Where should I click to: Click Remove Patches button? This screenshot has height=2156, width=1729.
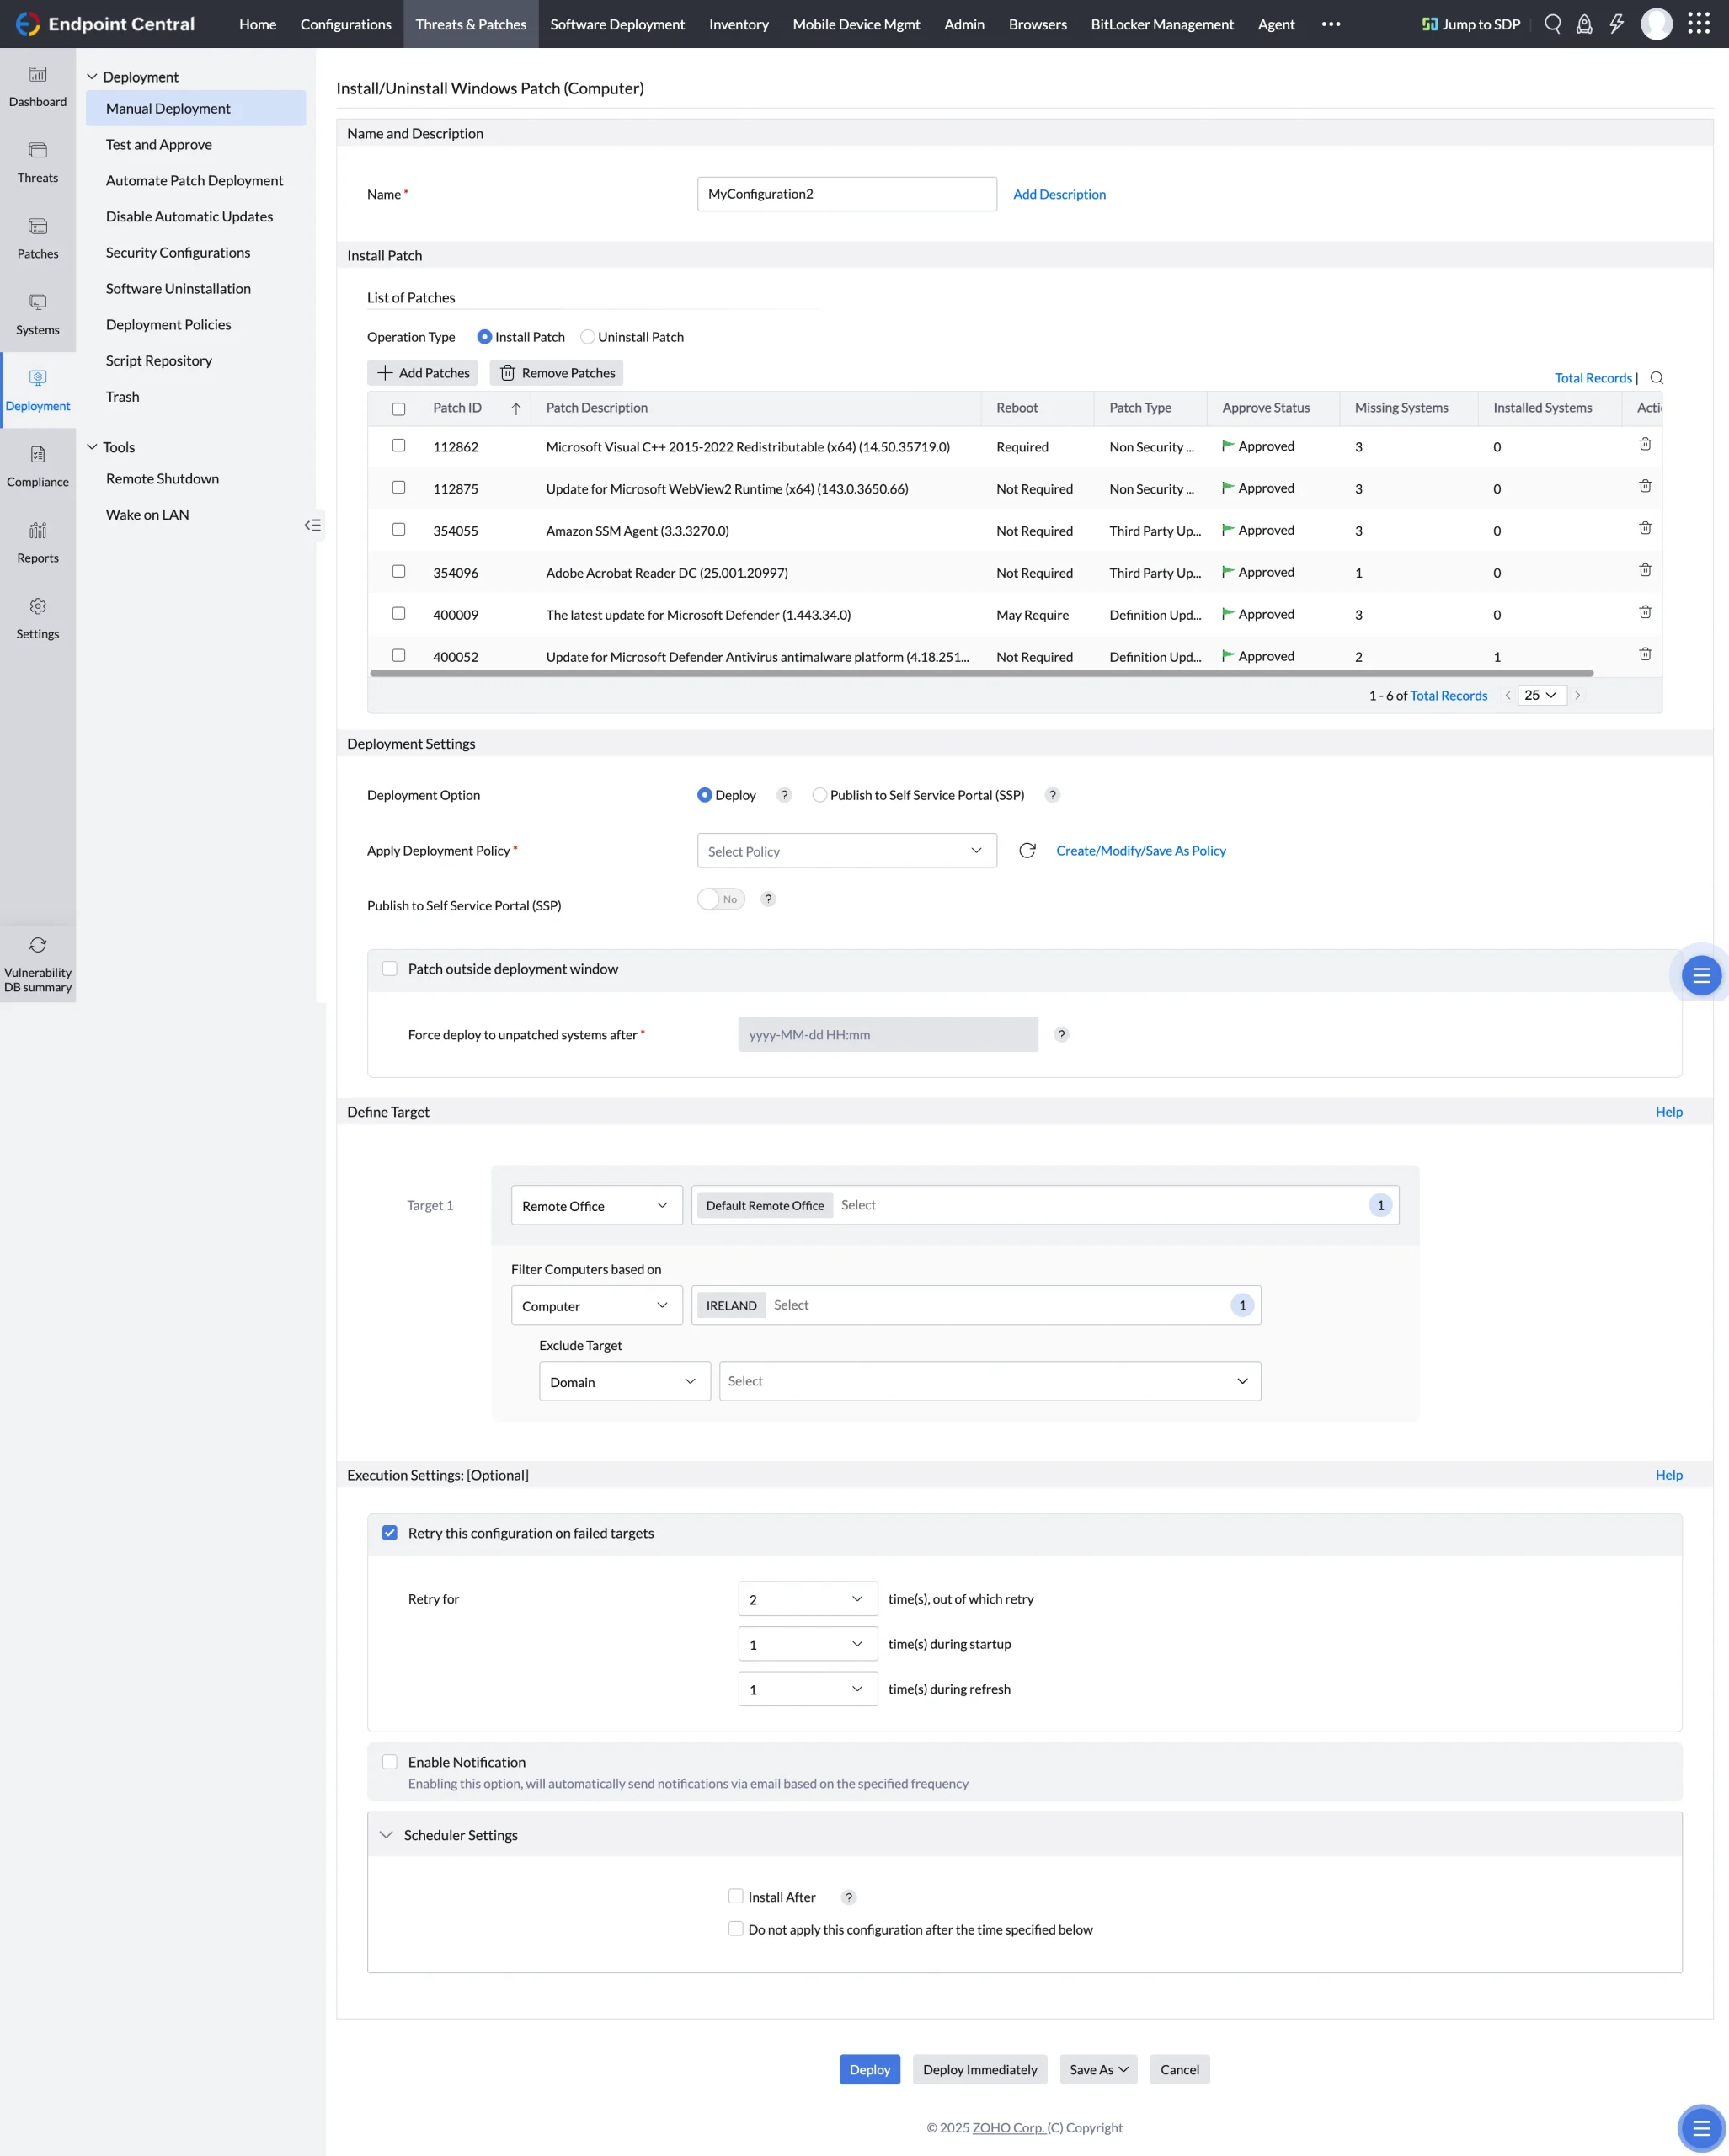coord(557,373)
